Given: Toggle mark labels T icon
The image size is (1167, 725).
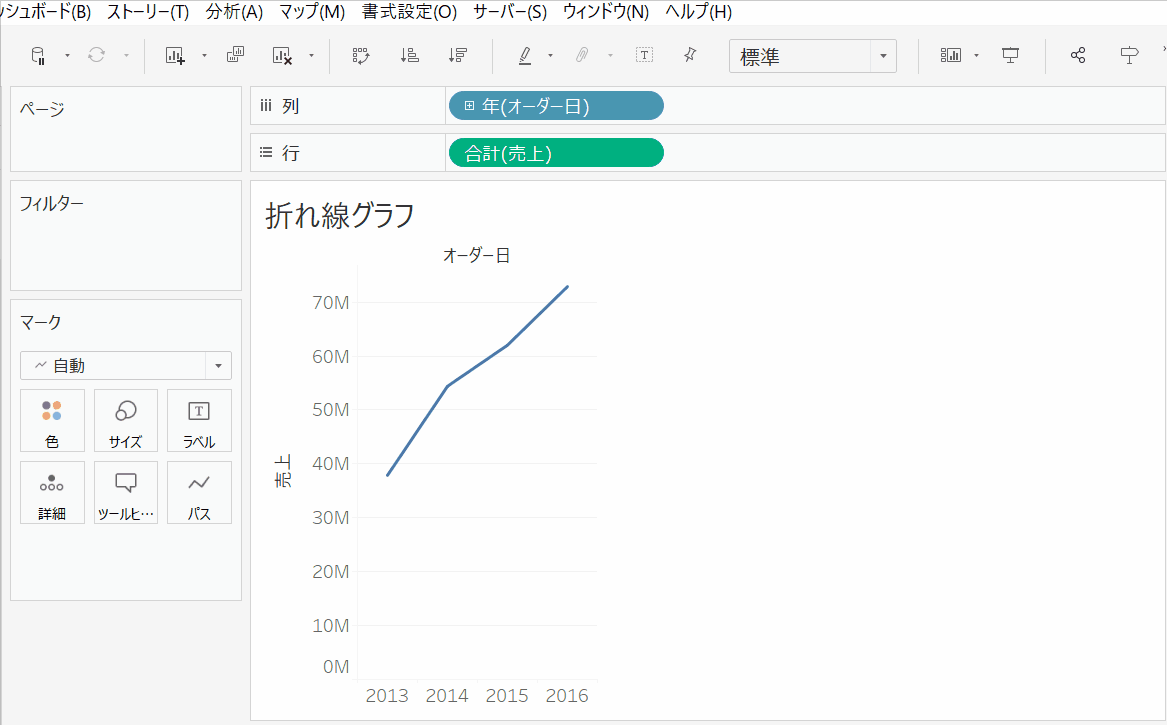Looking at the screenshot, I should 645,55.
